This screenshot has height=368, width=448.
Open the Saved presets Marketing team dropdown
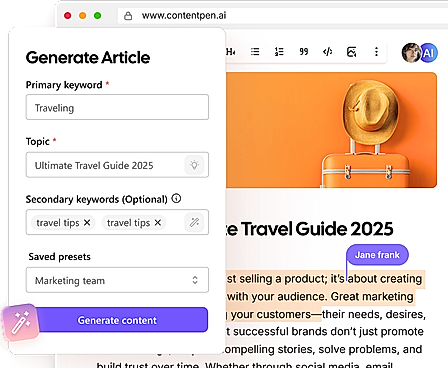click(x=117, y=280)
